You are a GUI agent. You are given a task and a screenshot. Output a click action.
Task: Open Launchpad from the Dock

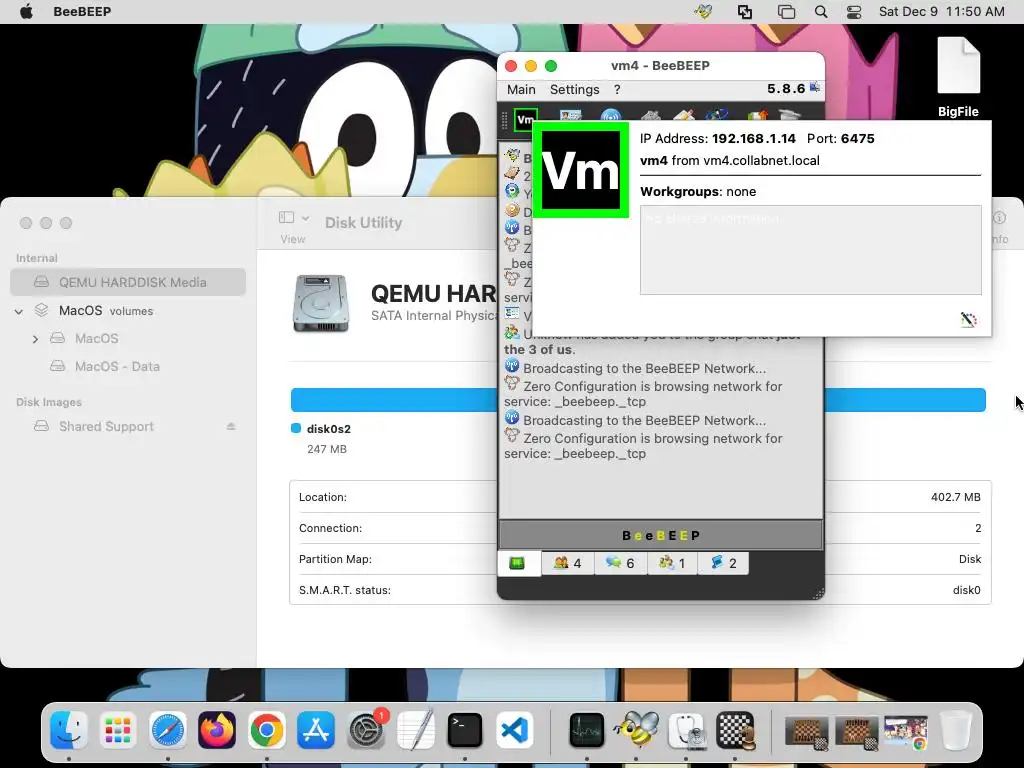tap(118, 729)
